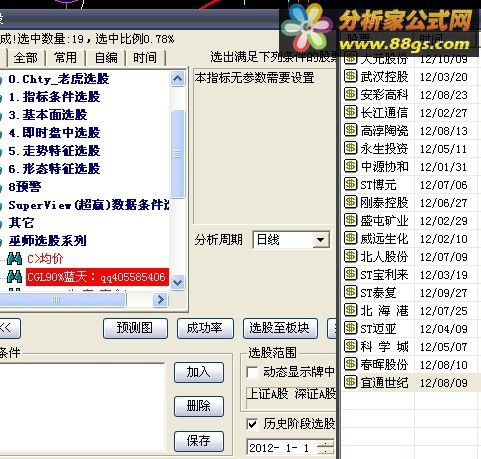Select the 8预警 tree folder

[25, 187]
